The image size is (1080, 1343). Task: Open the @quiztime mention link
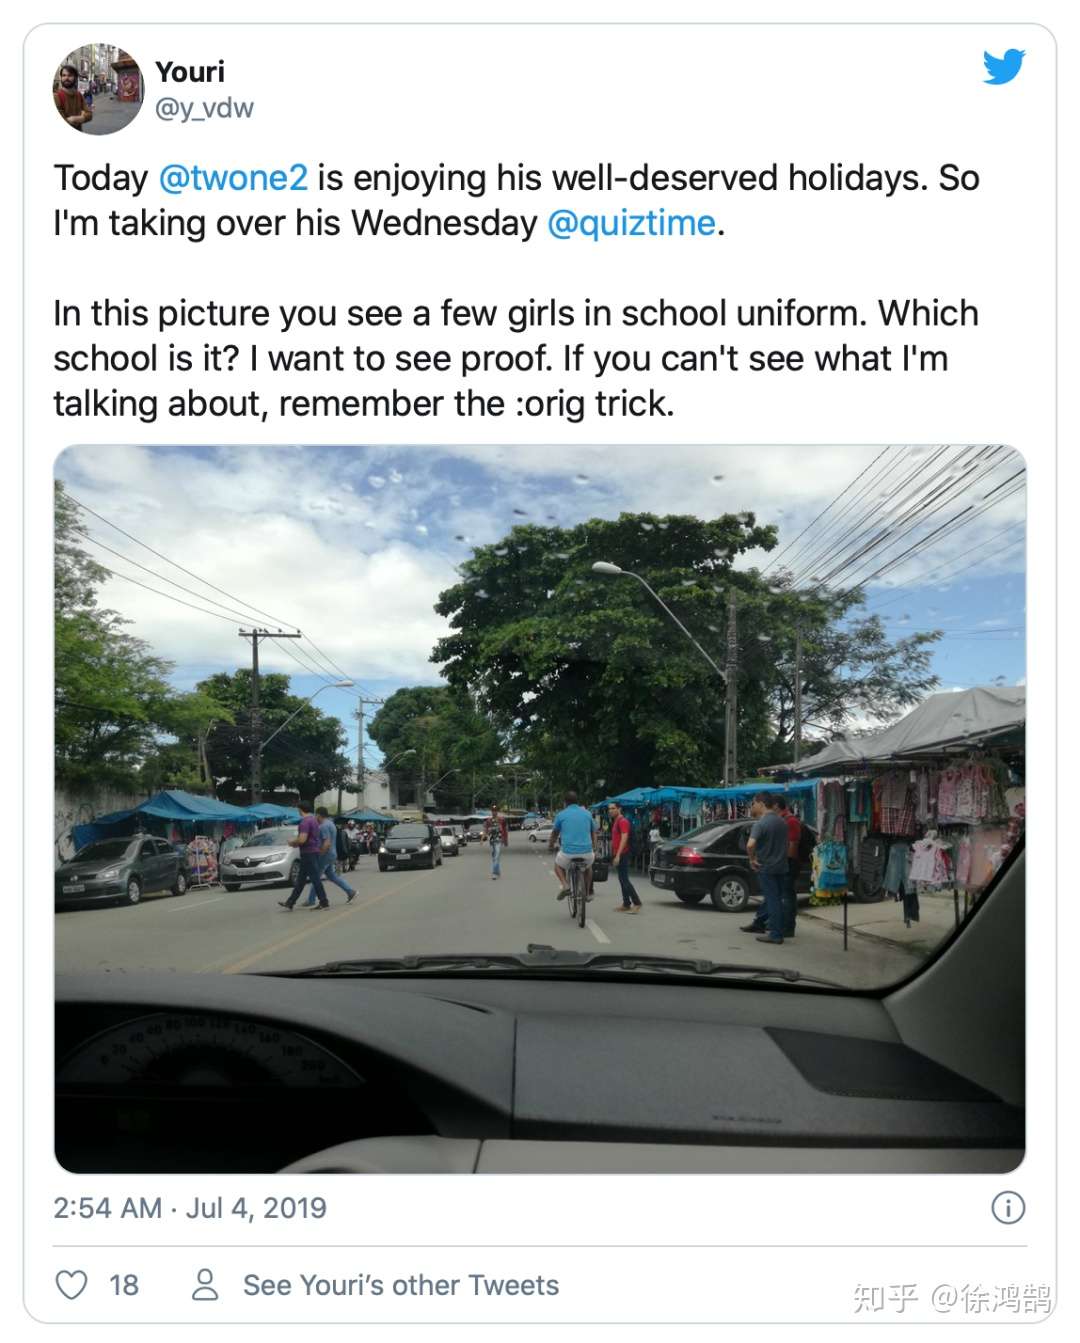click(x=631, y=223)
